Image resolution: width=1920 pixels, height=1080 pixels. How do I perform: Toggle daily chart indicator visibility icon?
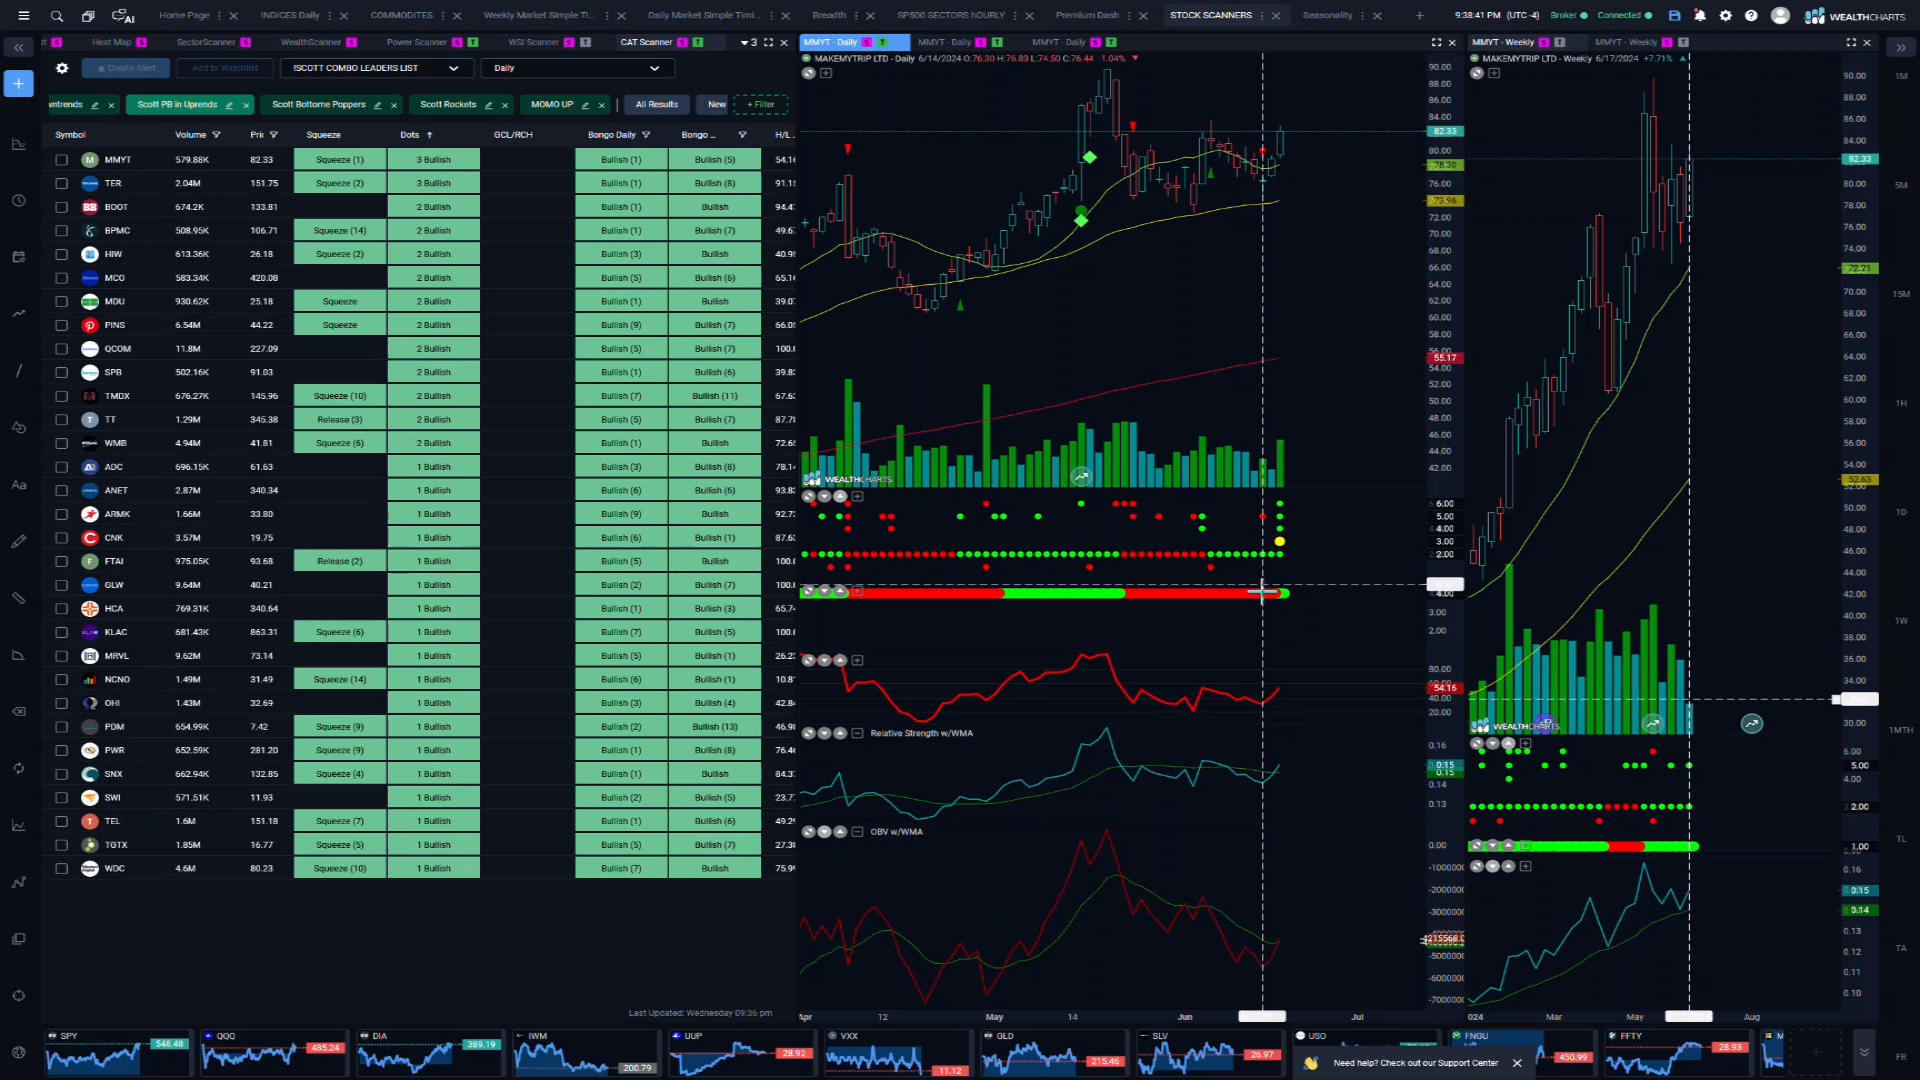(x=809, y=73)
